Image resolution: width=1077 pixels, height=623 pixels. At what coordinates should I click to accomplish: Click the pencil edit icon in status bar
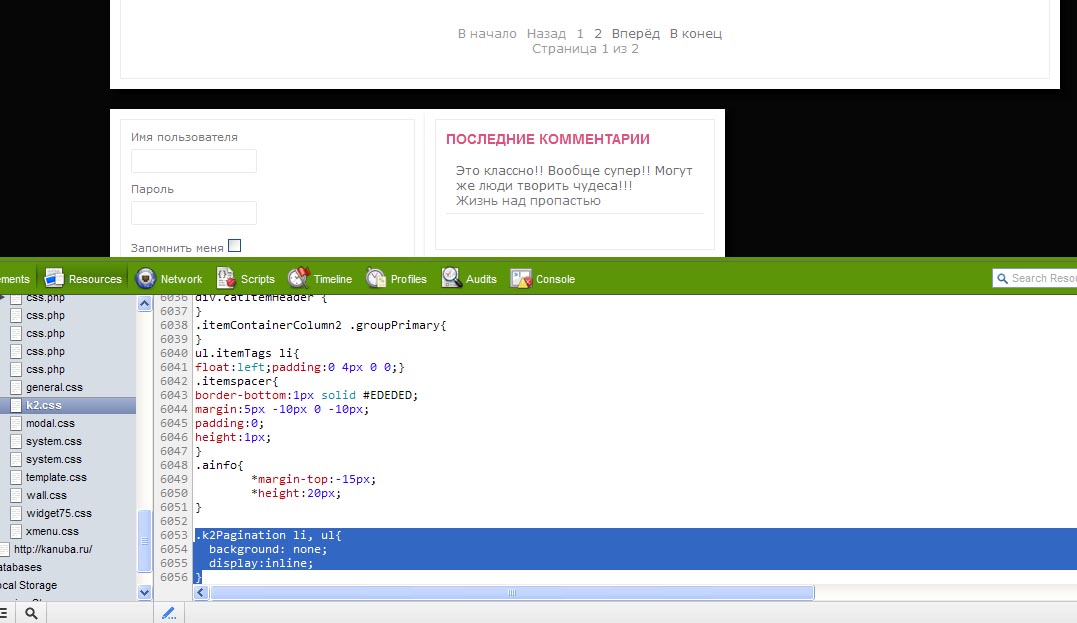tap(169, 613)
